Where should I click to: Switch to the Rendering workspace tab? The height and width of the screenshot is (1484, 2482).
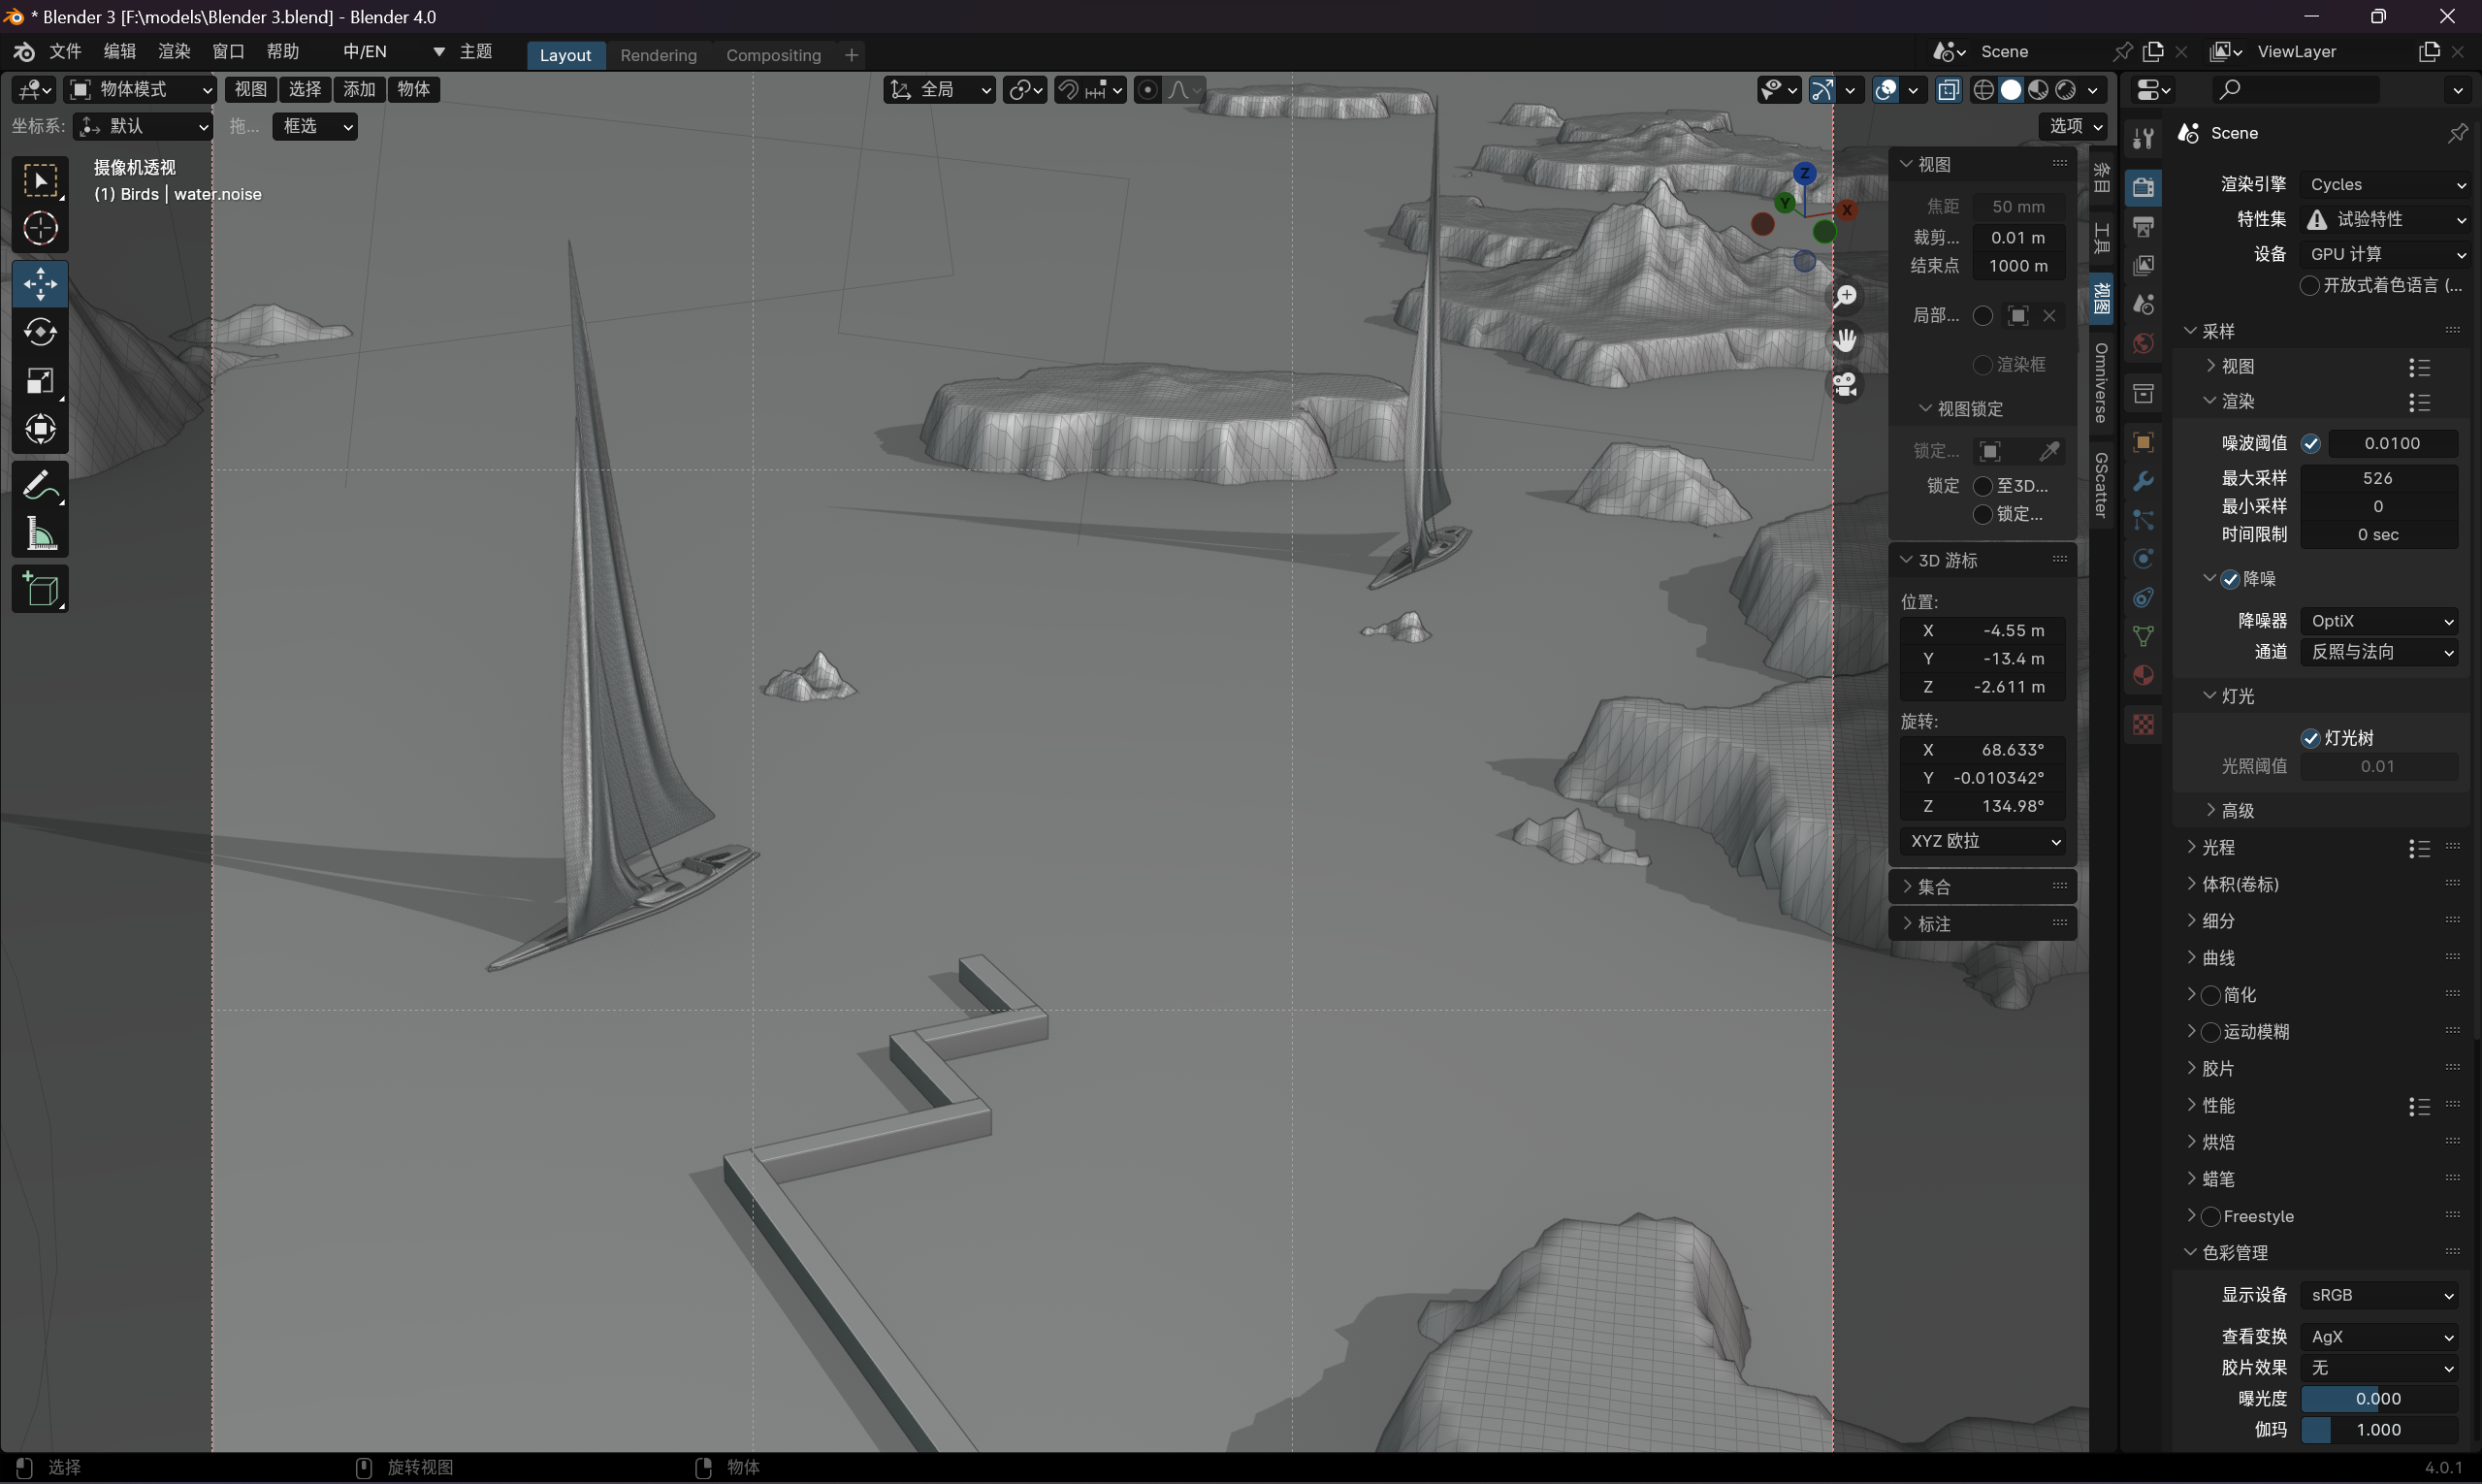(658, 55)
